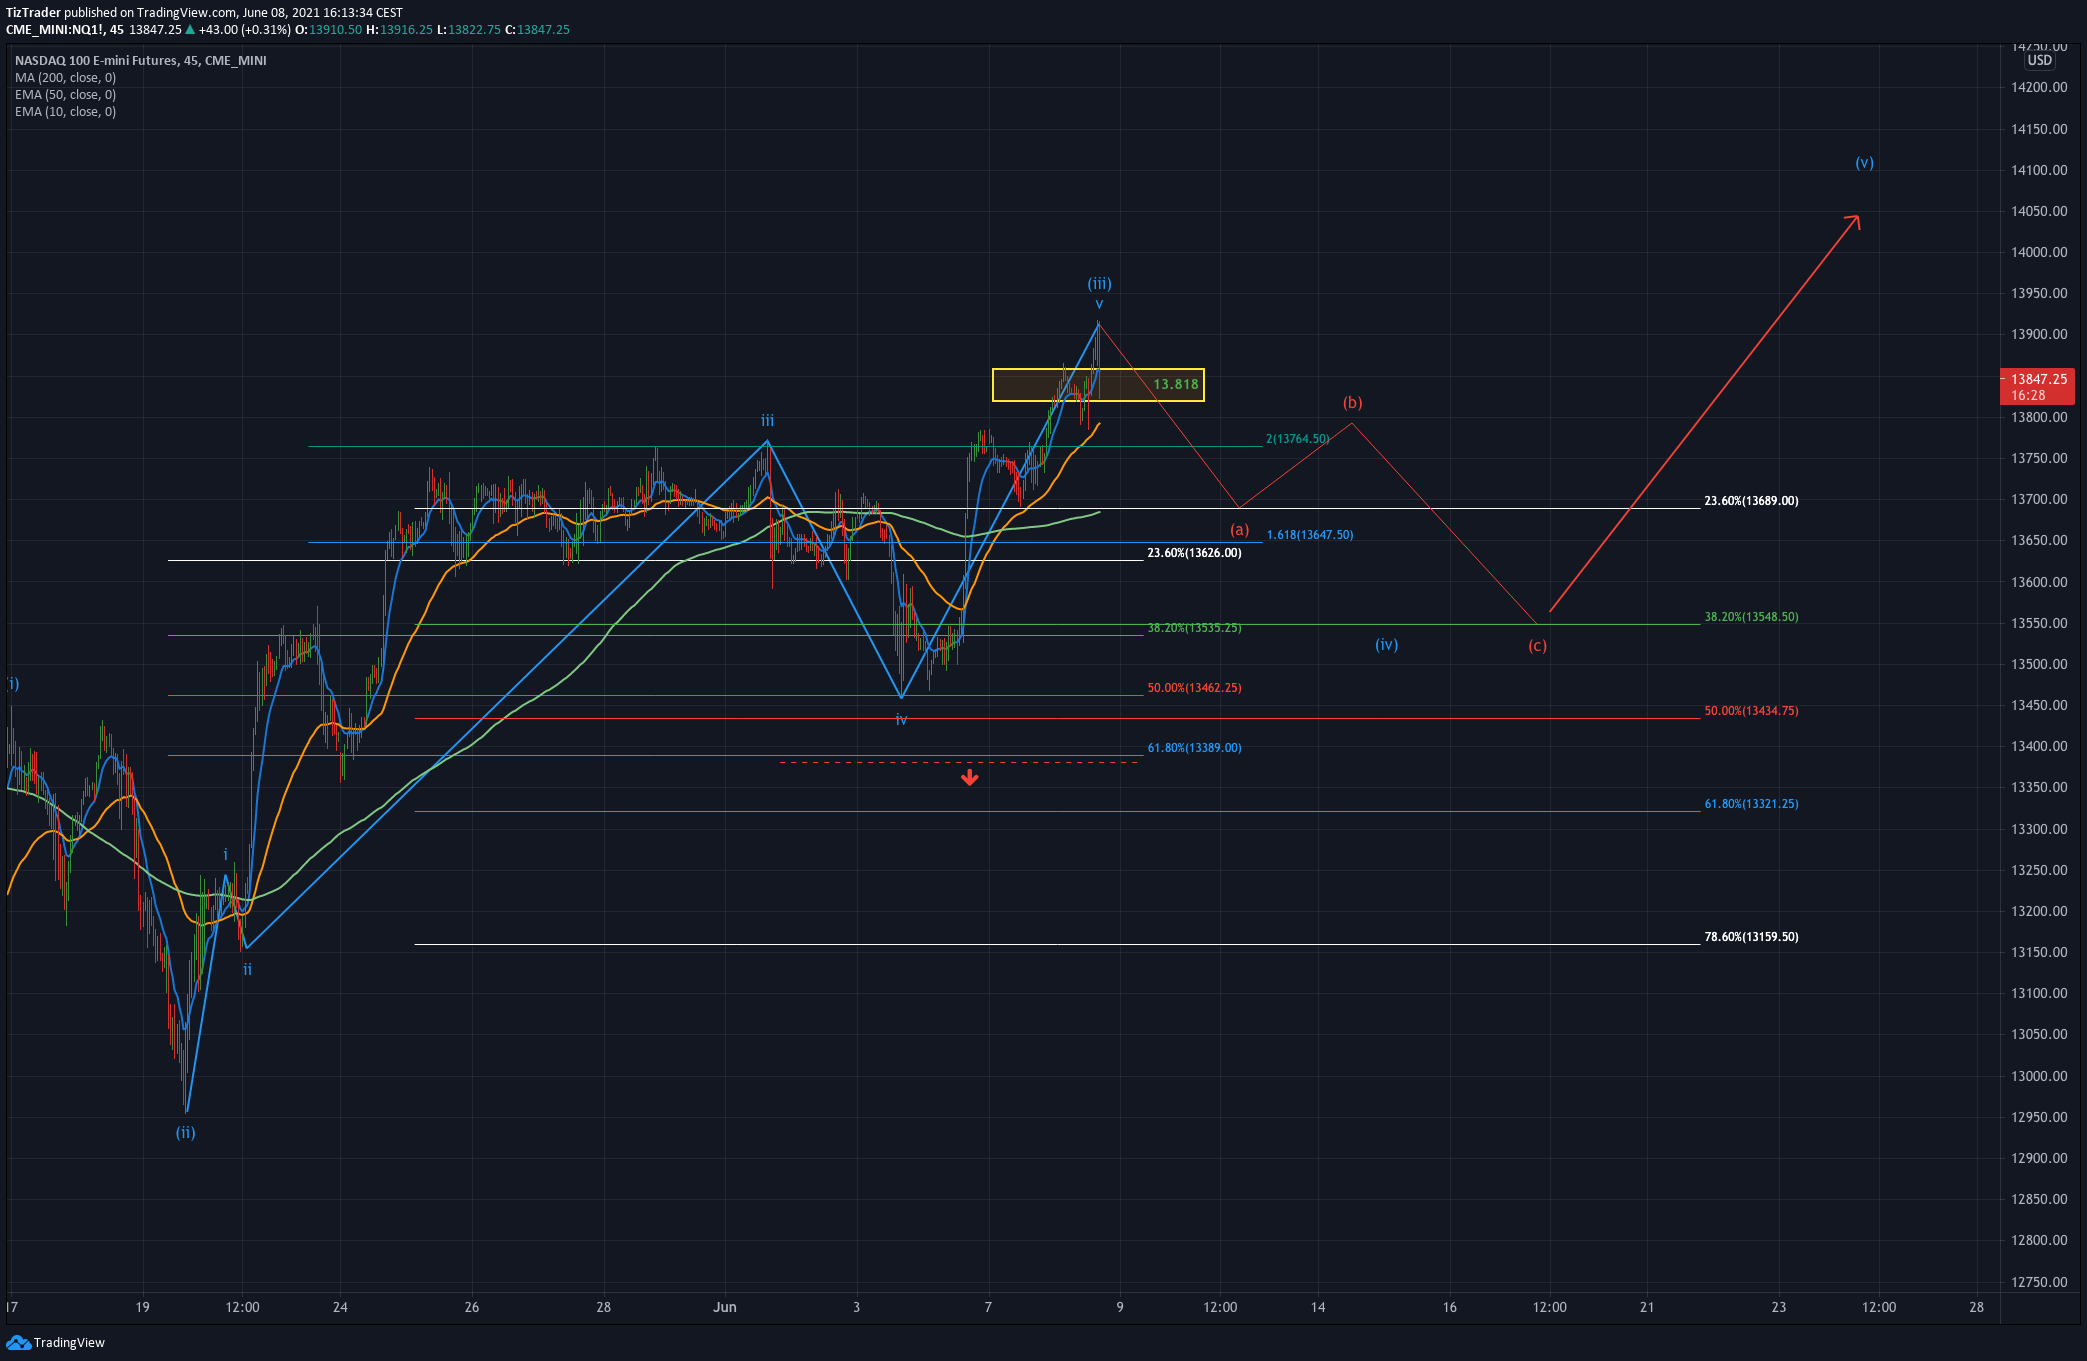
Task: Click the 'Jun' date label on time axis
Action: (x=725, y=1307)
